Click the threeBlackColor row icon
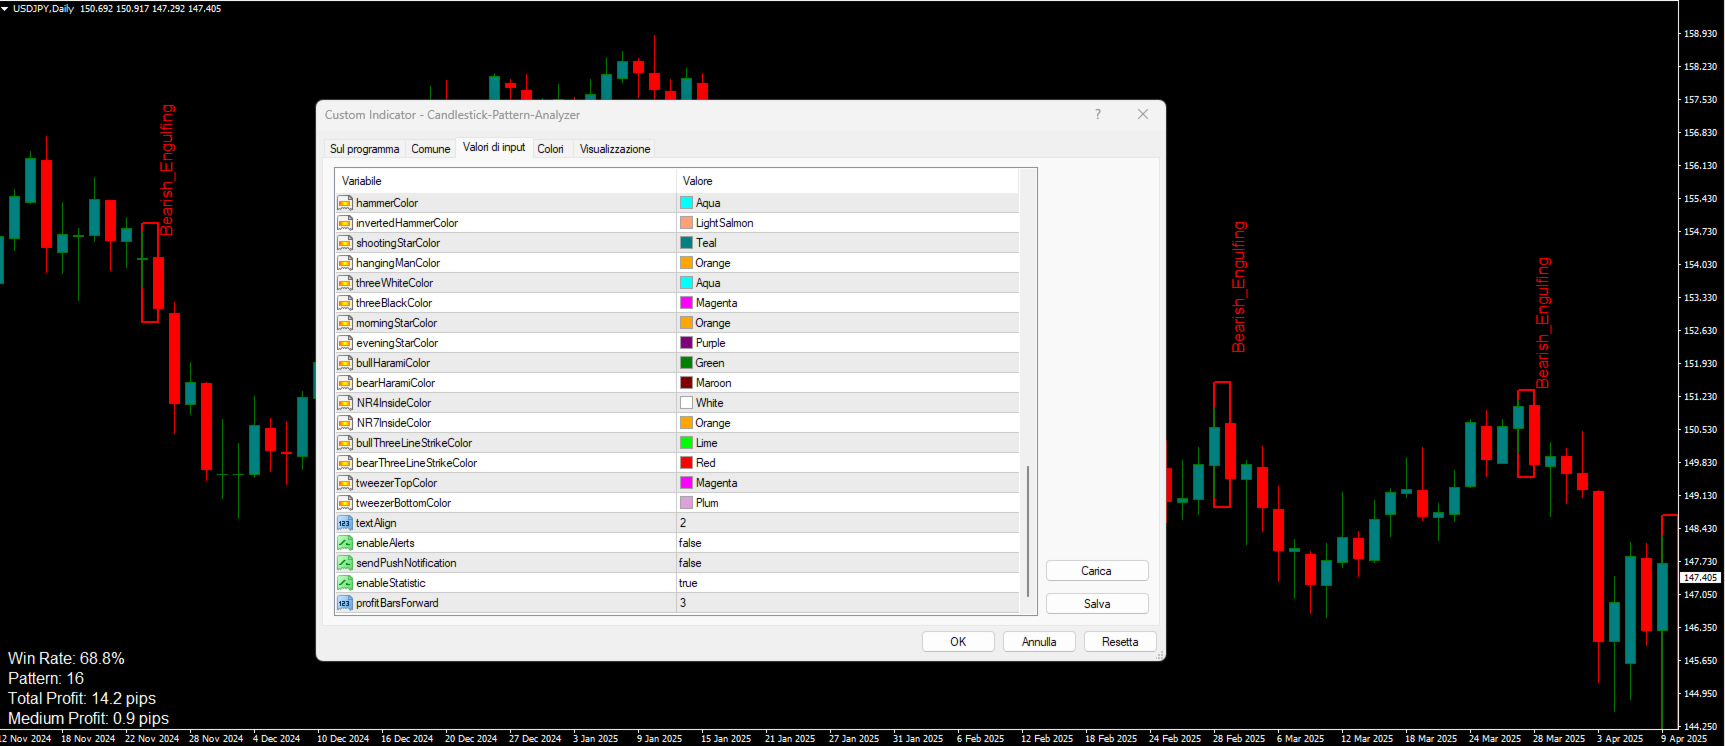The height and width of the screenshot is (746, 1725). pos(344,303)
